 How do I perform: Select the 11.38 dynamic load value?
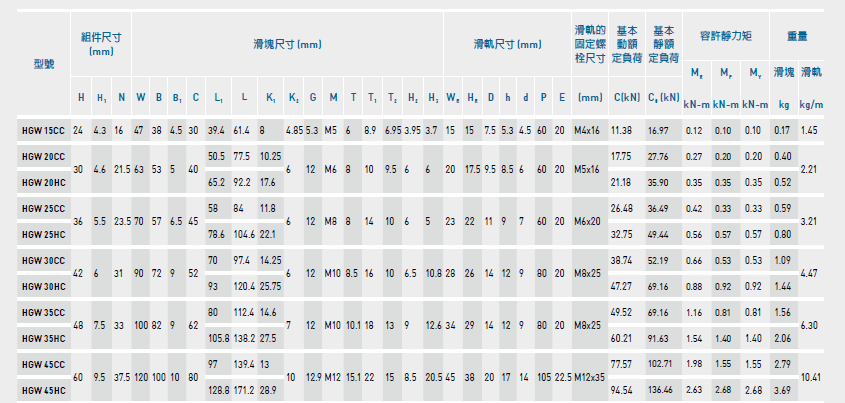click(x=621, y=130)
